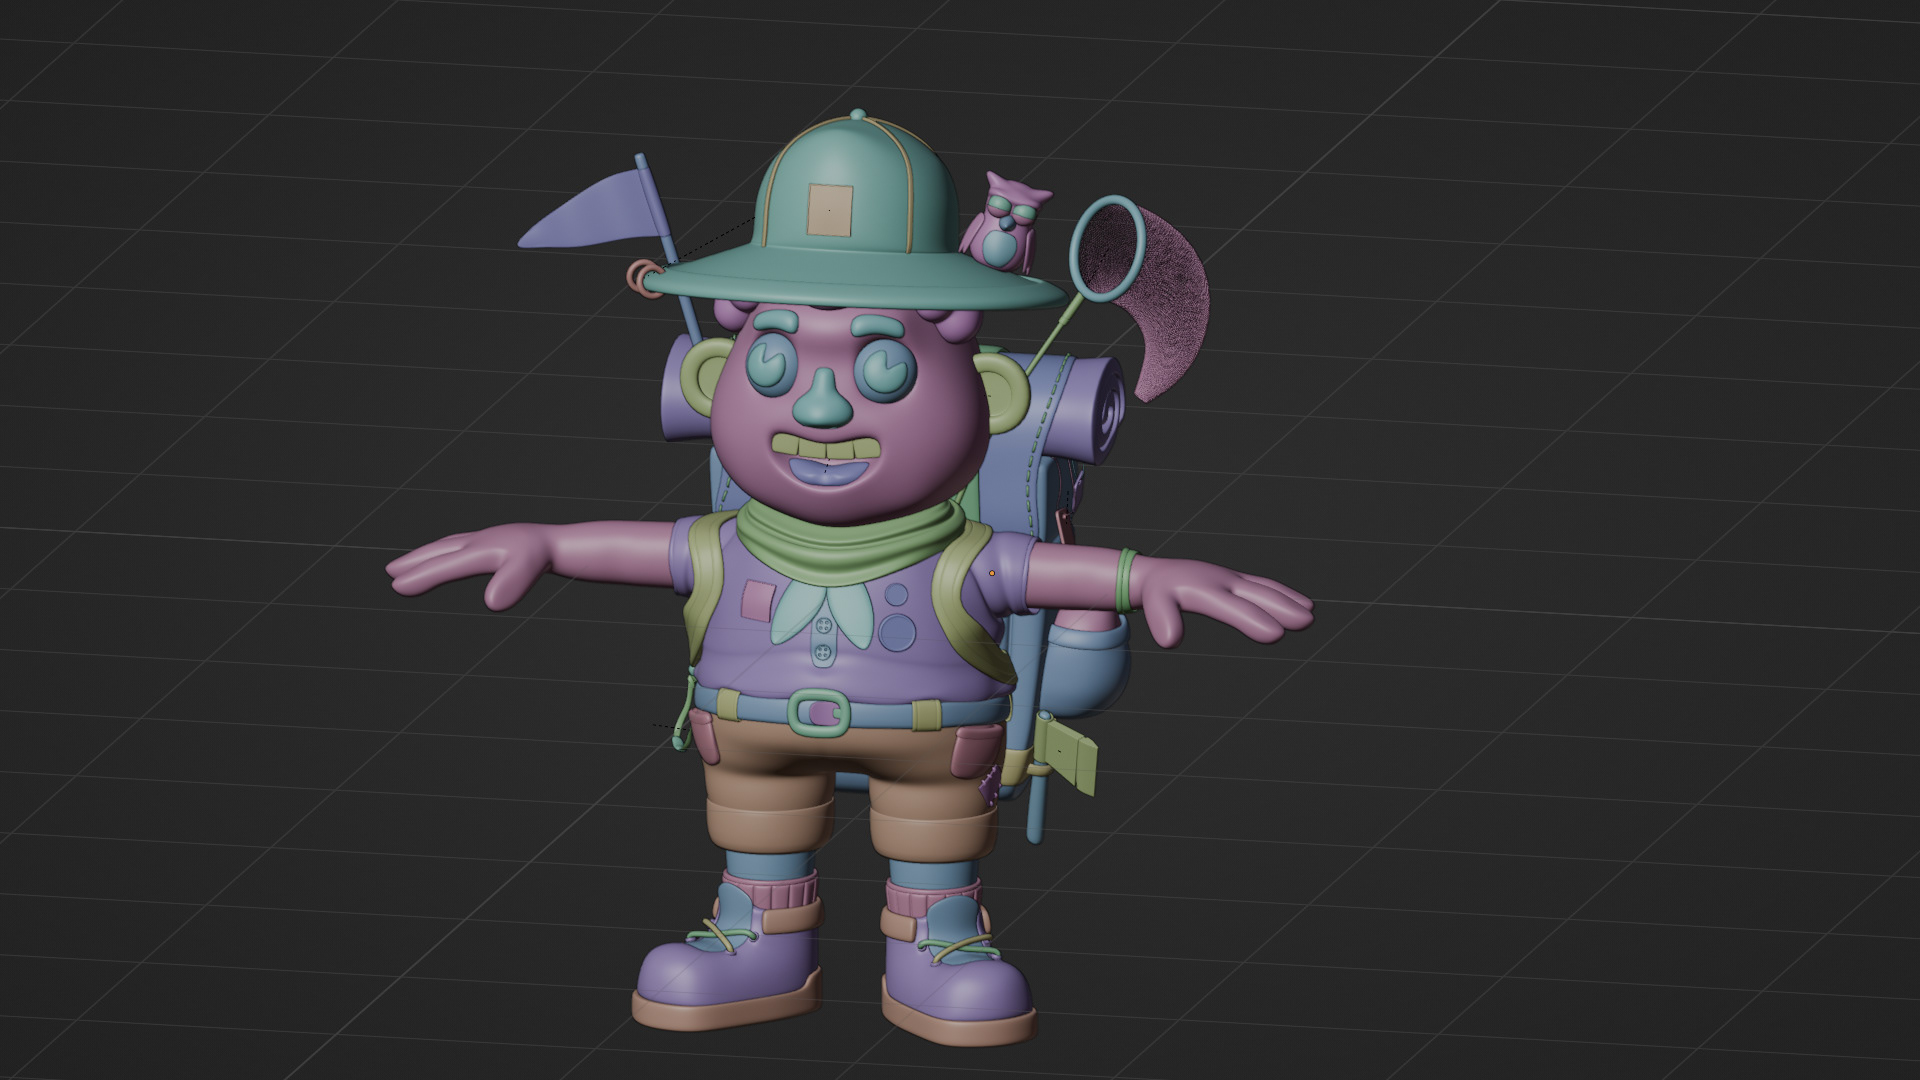Select the large round shirt badge
Image resolution: width=1920 pixels, height=1080 pixels.
tap(896, 632)
